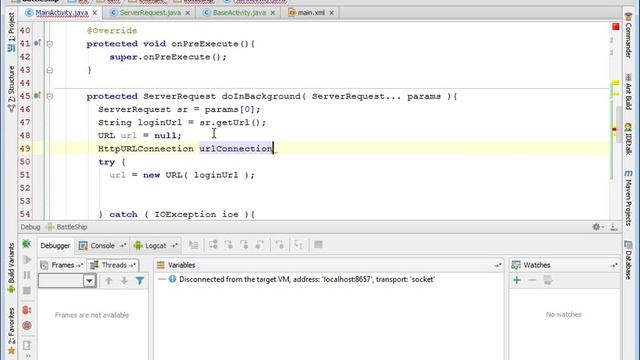
Task: Open the Project tool window
Action: click(x=11, y=31)
